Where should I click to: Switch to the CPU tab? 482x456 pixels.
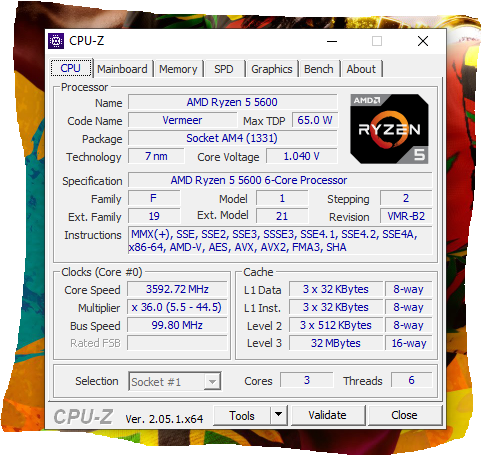pyautogui.click(x=71, y=68)
